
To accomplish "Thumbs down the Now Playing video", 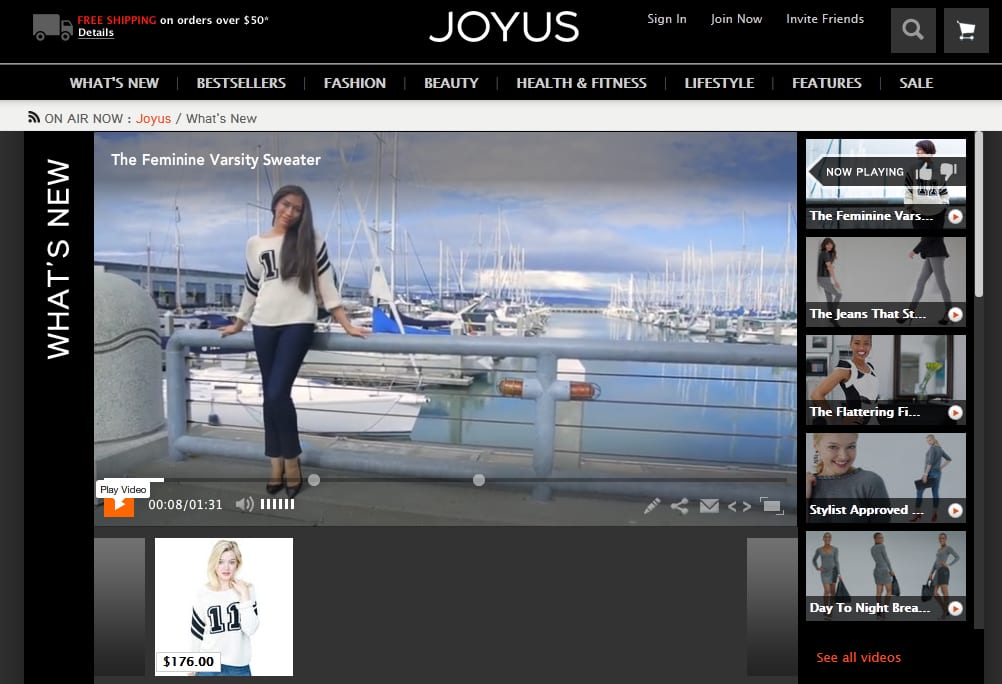I will [x=947, y=170].
